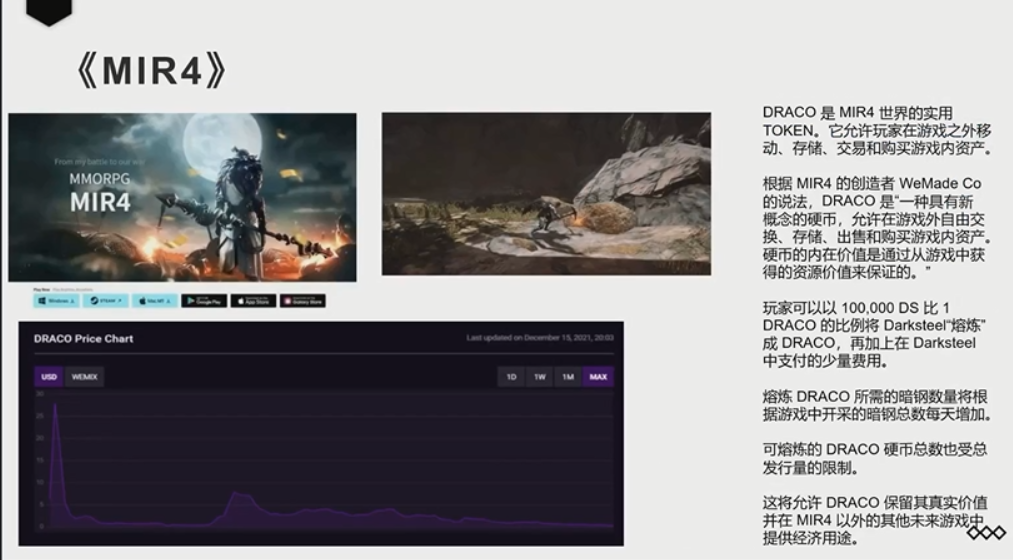This screenshot has height=560, width=1013.
Task: Click the 'Last updated on December 15, 2021' text
Action: (x=540, y=338)
